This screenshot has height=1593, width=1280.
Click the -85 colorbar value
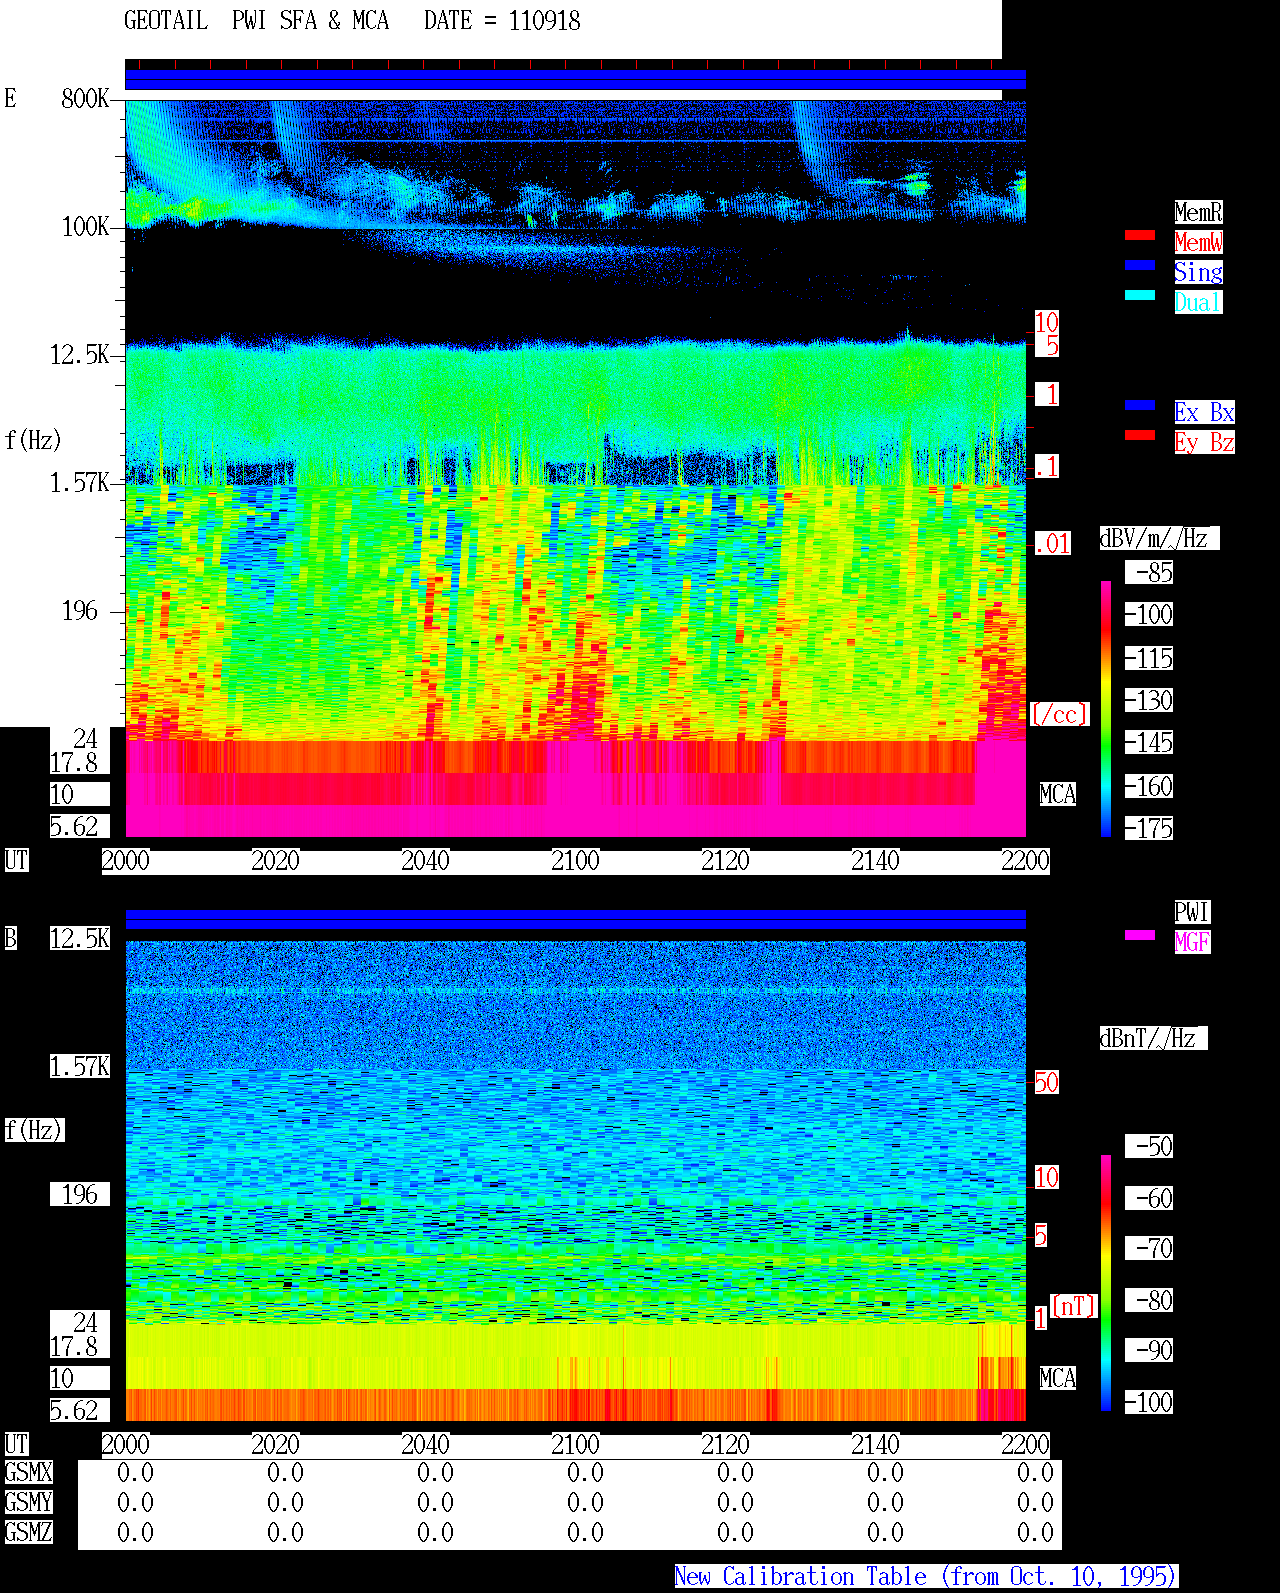pyautogui.click(x=1149, y=572)
